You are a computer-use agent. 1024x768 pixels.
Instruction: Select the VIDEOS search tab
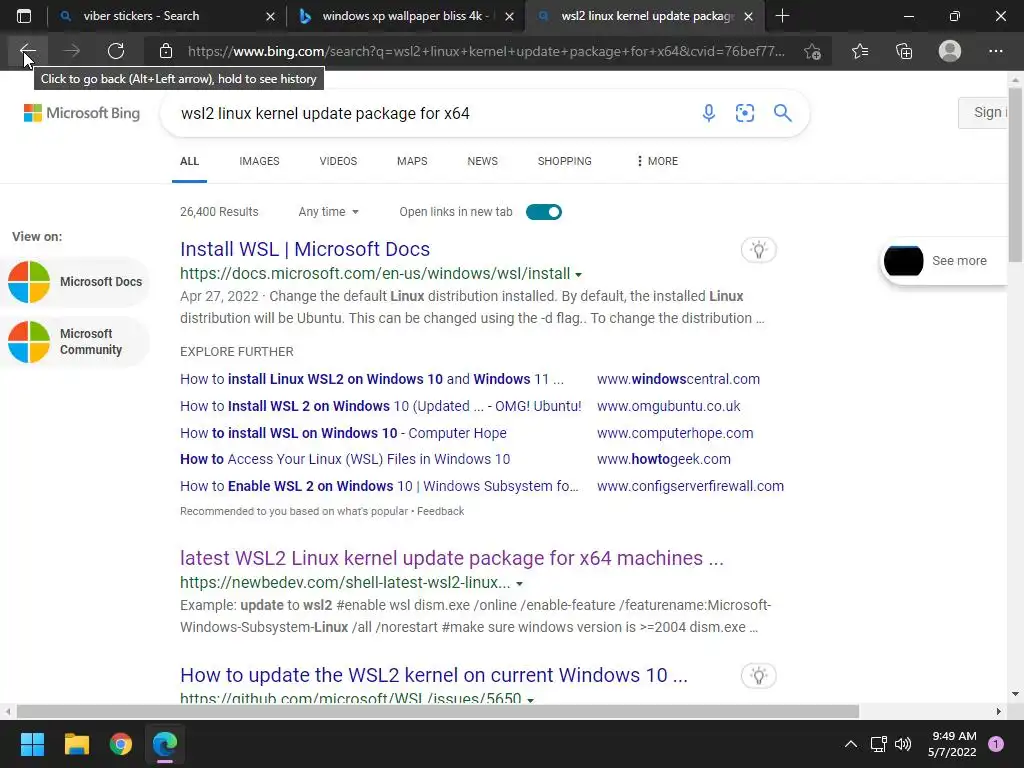click(338, 161)
